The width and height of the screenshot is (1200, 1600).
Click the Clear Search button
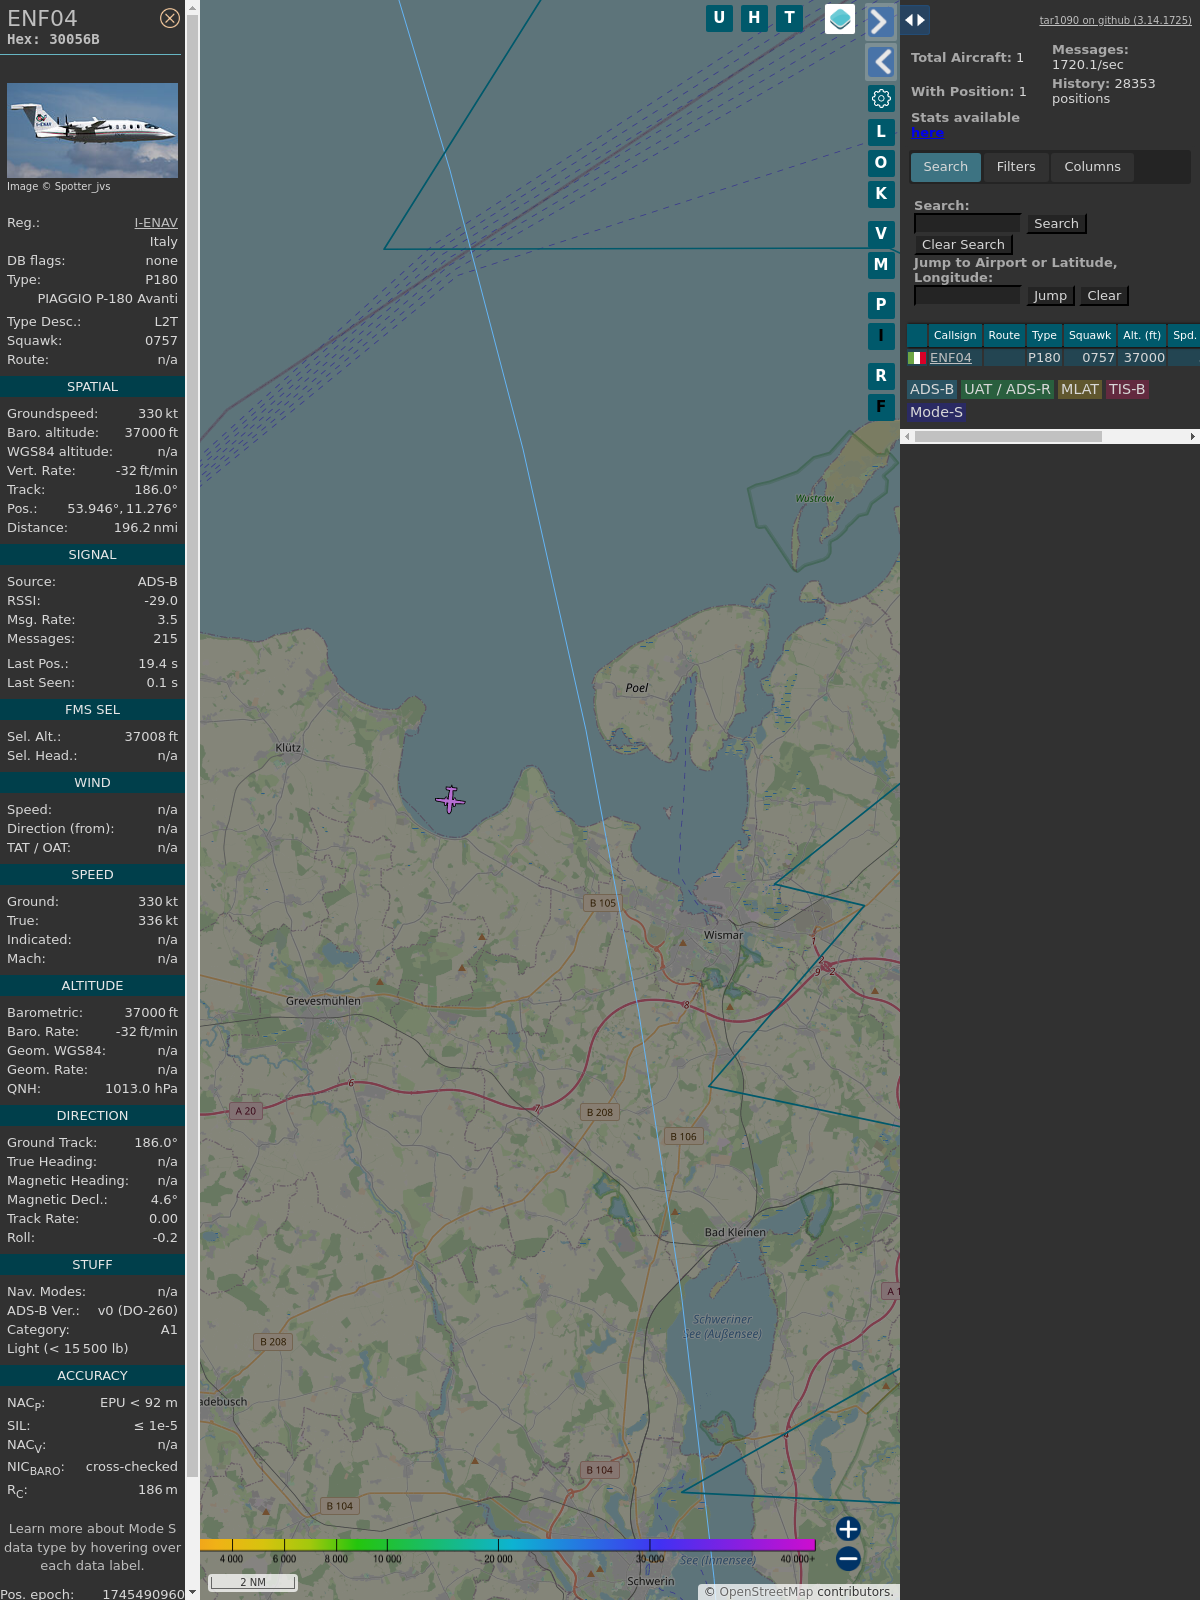click(x=963, y=245)
